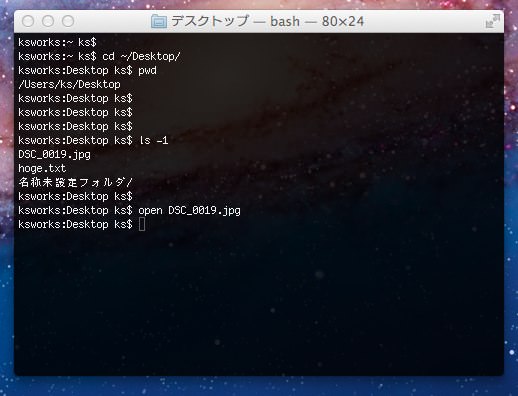518x396 pixels.
Task: Click the "open DSC_0019.jpg" command
Action: click(189, 211)
